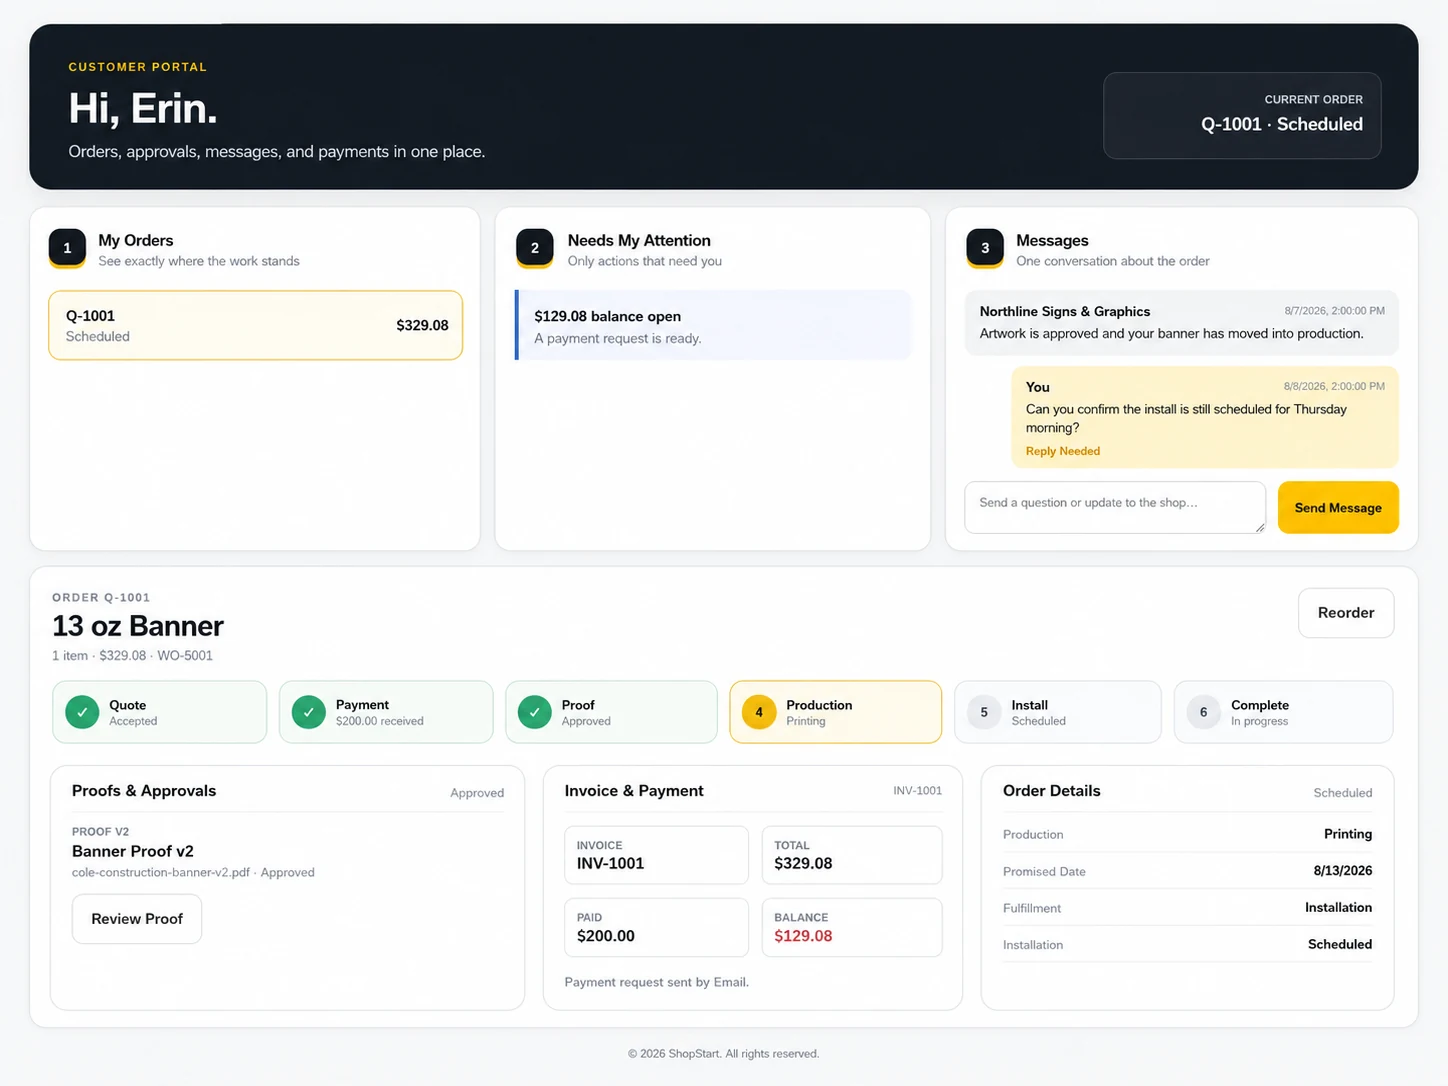
Task: Open the Review Proof button
Action: click(137, 919)
